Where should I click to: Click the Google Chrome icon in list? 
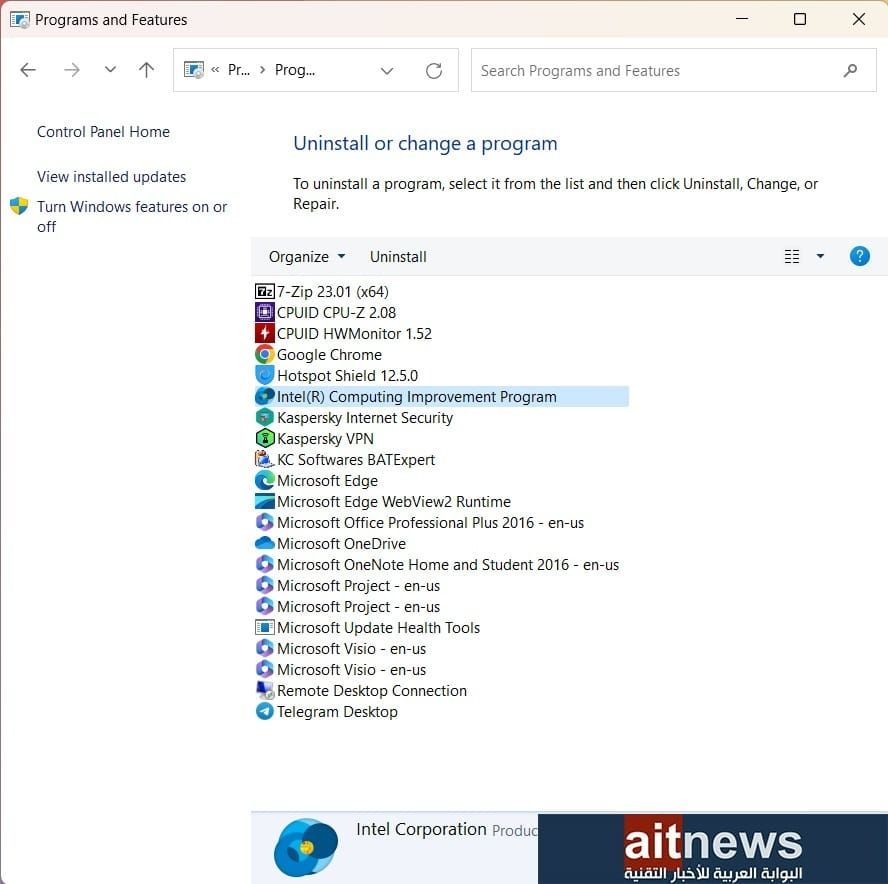[265, 355]
